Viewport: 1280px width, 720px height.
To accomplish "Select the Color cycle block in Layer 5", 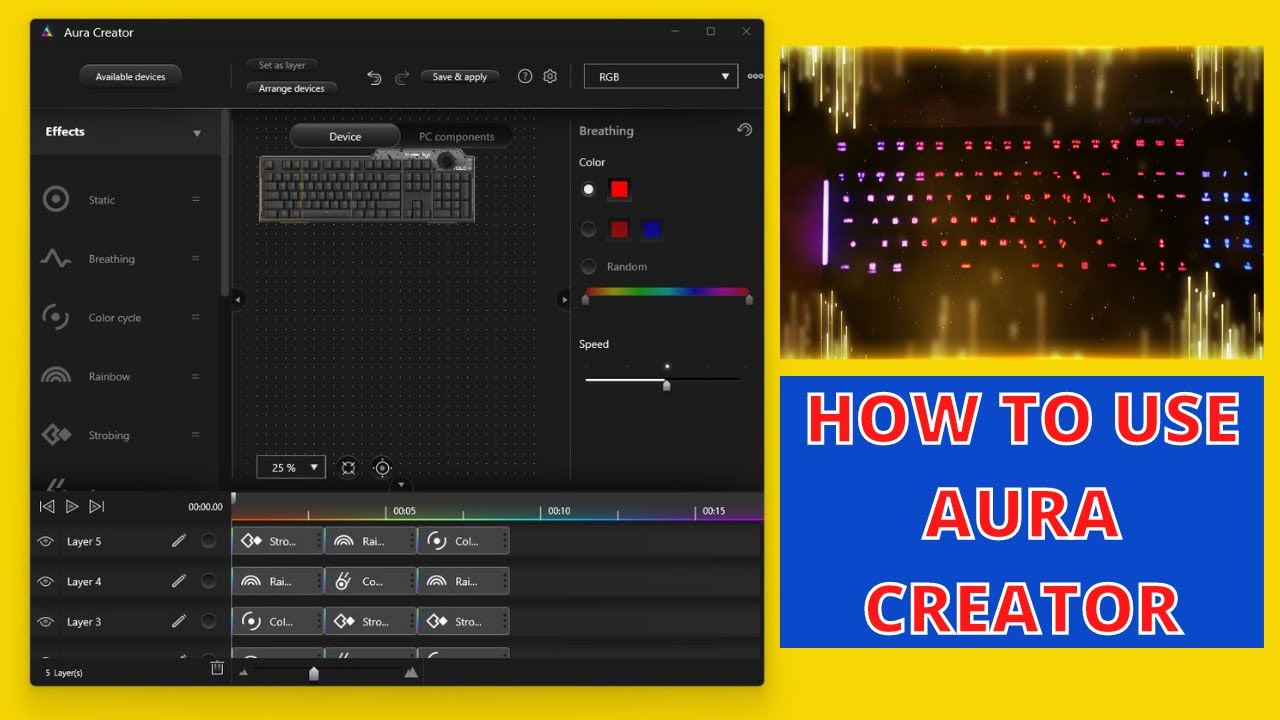I will click(463, 541).
